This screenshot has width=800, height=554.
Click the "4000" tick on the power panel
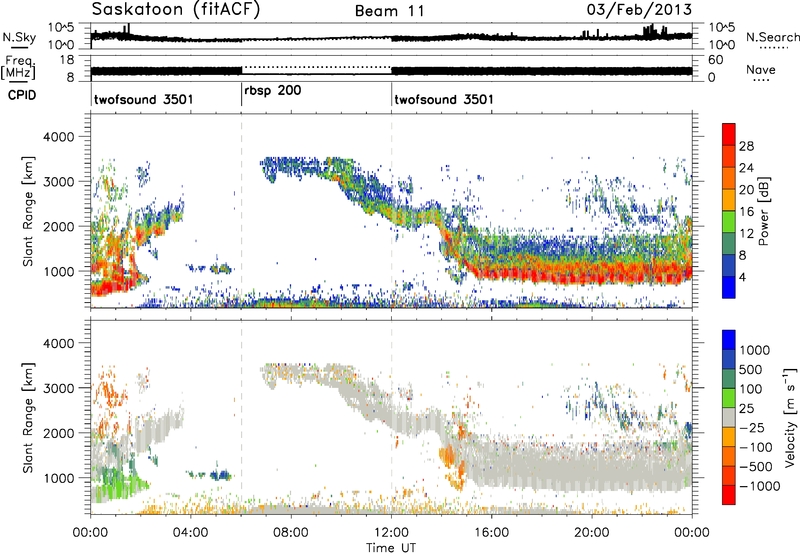point(58,137)
